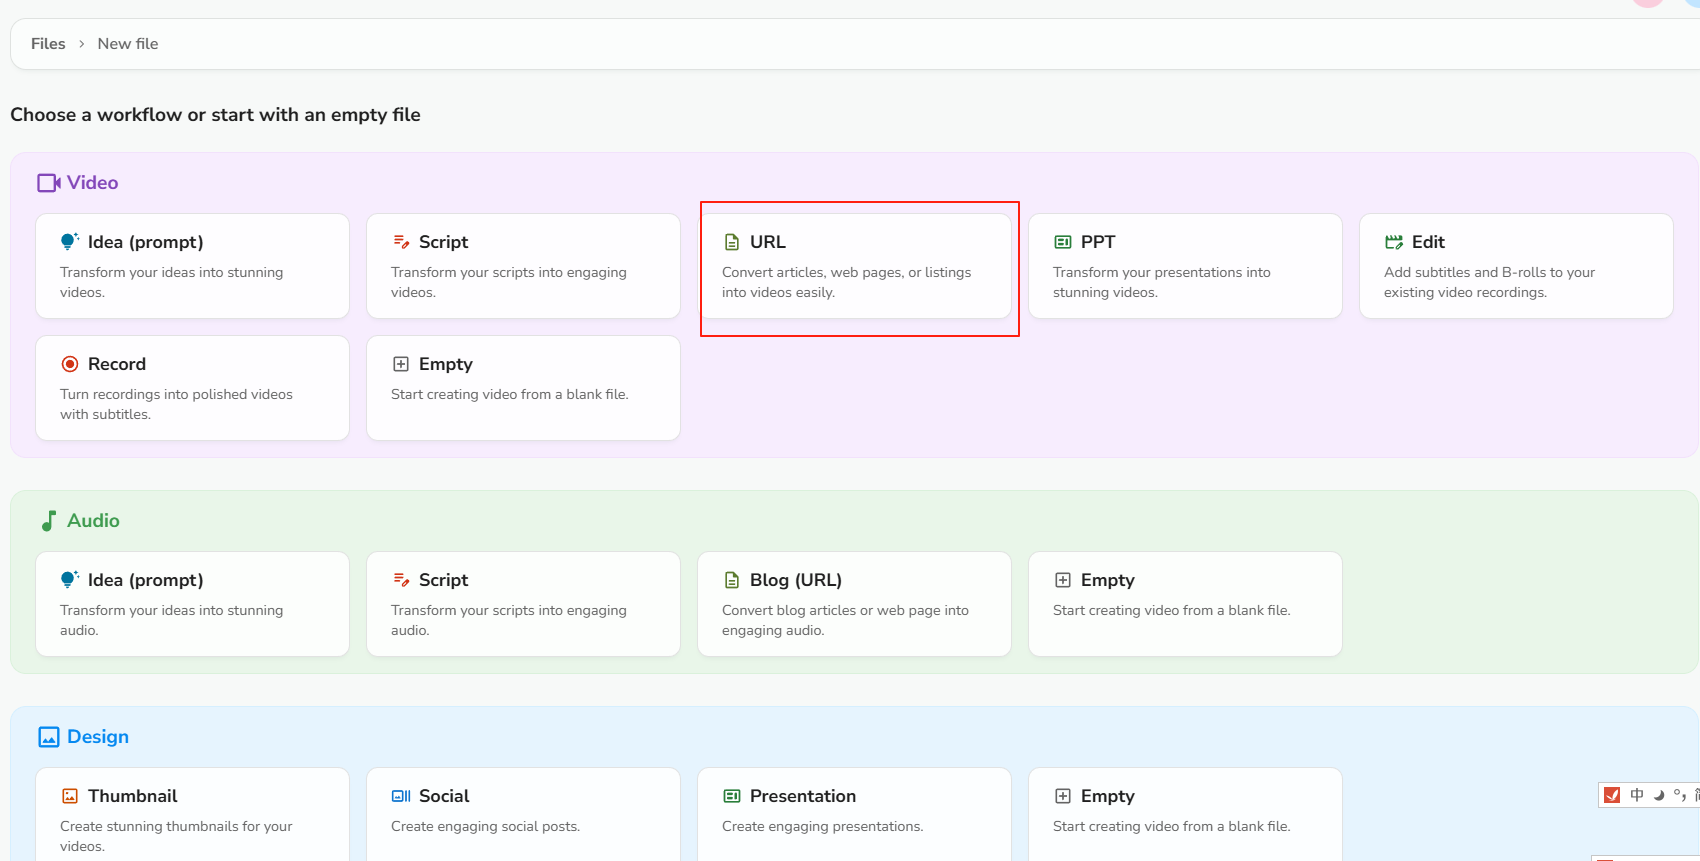Create an Empty design file
This screenshot has width=1700, height=861.
pos(1185,812)
